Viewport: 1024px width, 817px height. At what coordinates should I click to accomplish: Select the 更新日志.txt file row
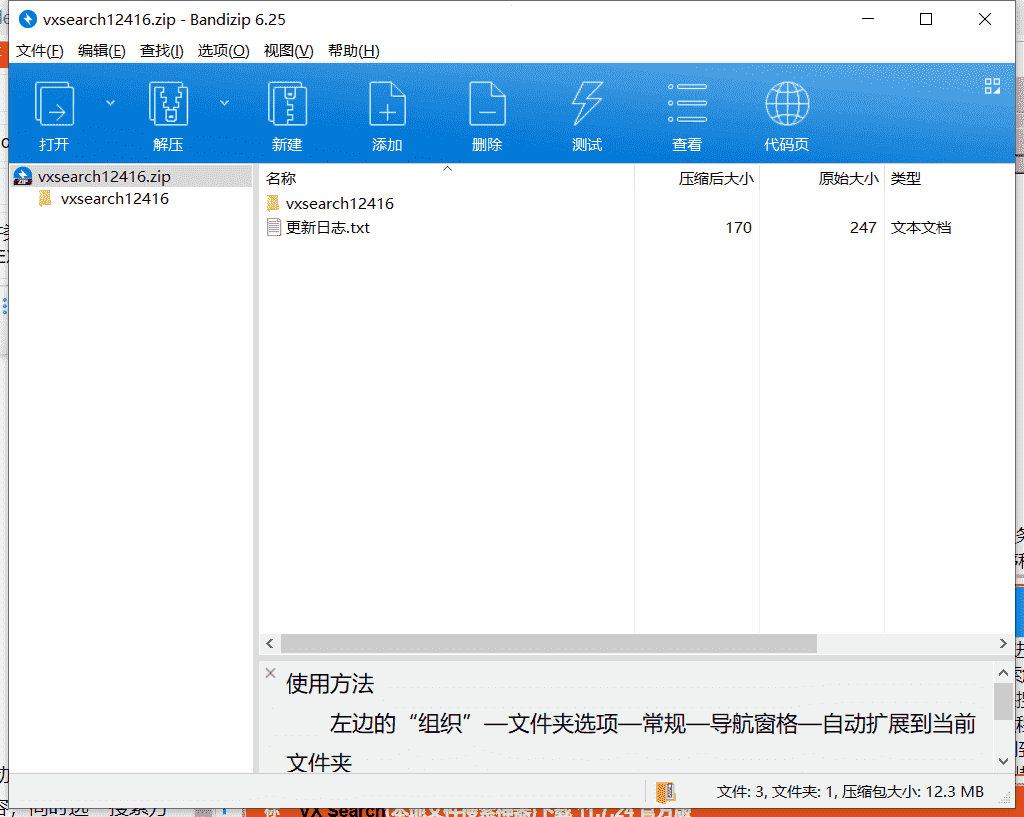[637, 227]
